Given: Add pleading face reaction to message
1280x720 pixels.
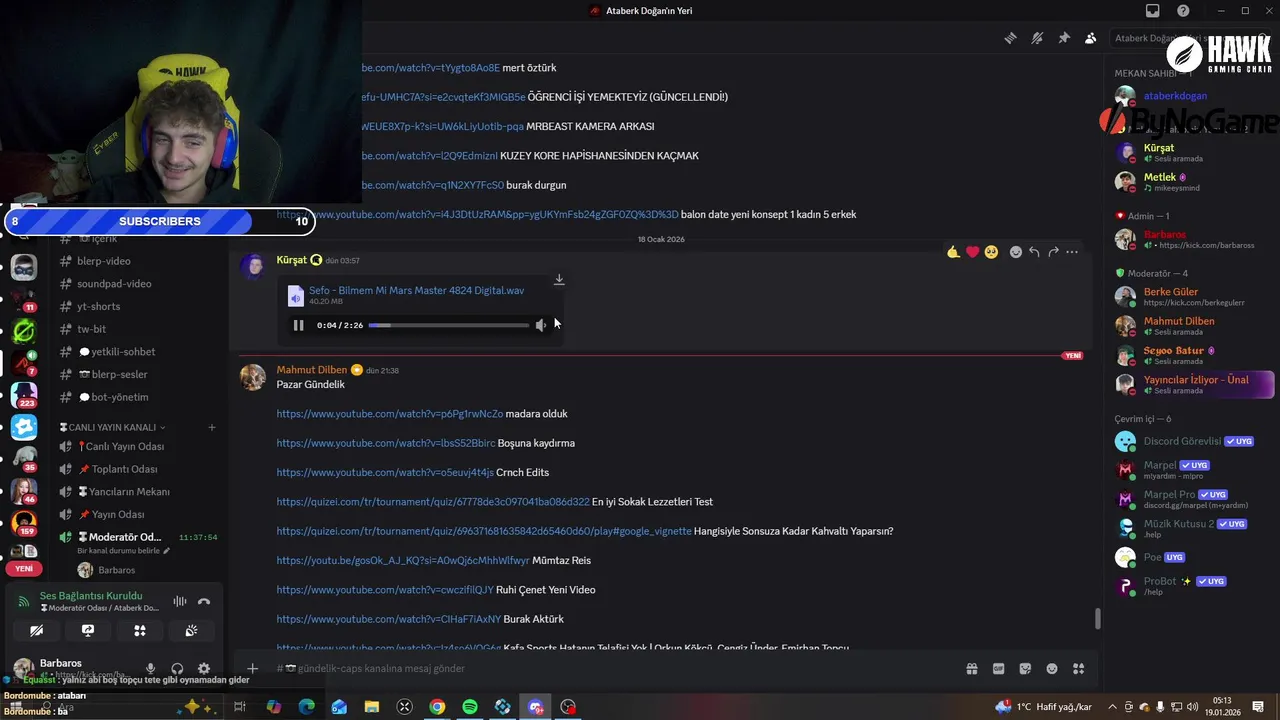Looking at the screenshot, I should point(991,252).
